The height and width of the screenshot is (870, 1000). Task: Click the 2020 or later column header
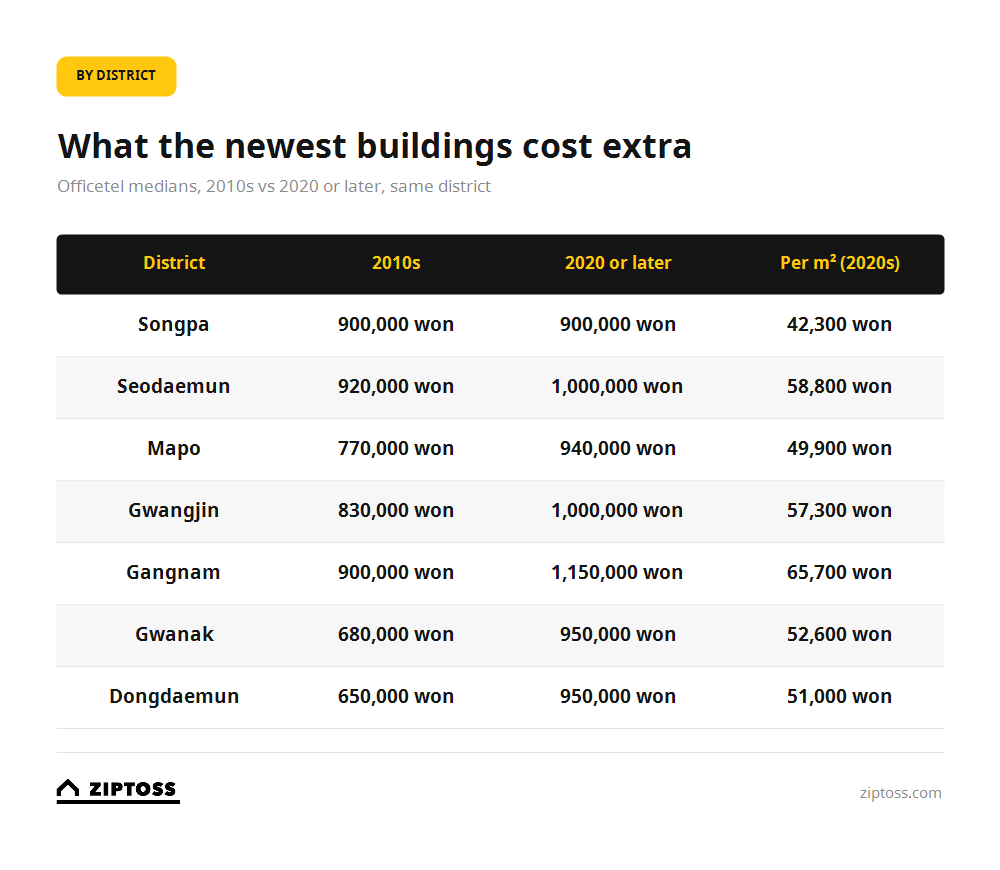click(618, 263)
